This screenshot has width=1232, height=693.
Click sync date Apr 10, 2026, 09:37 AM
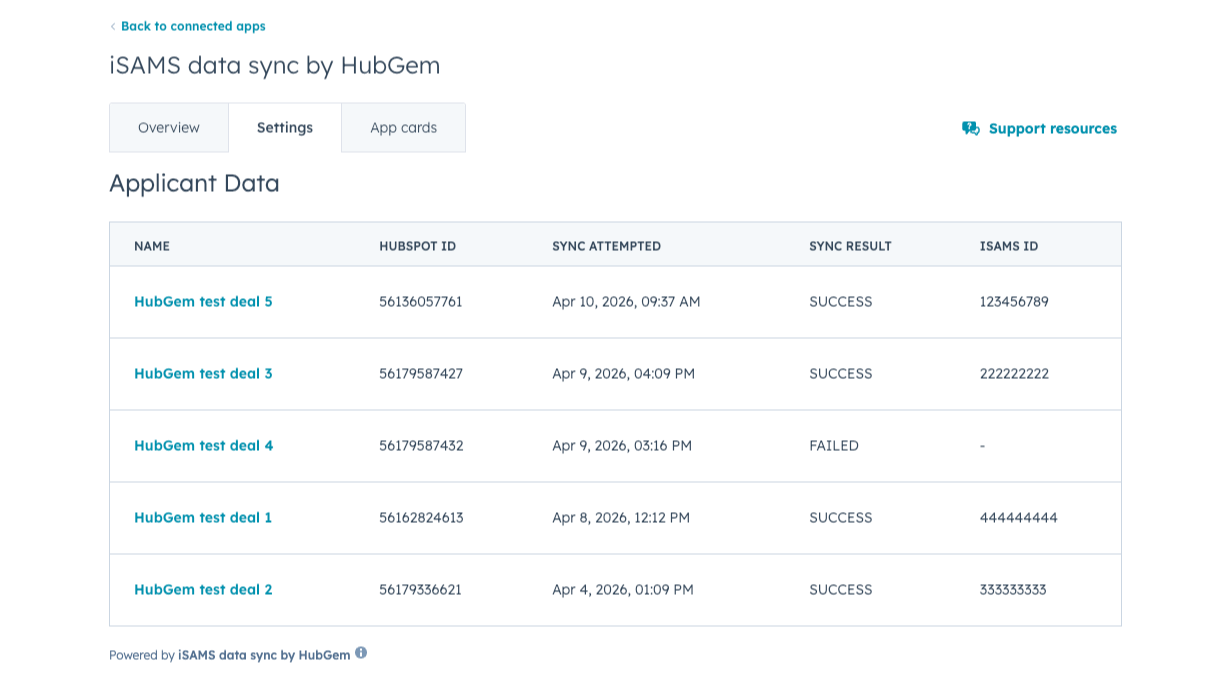pos(626,301)
